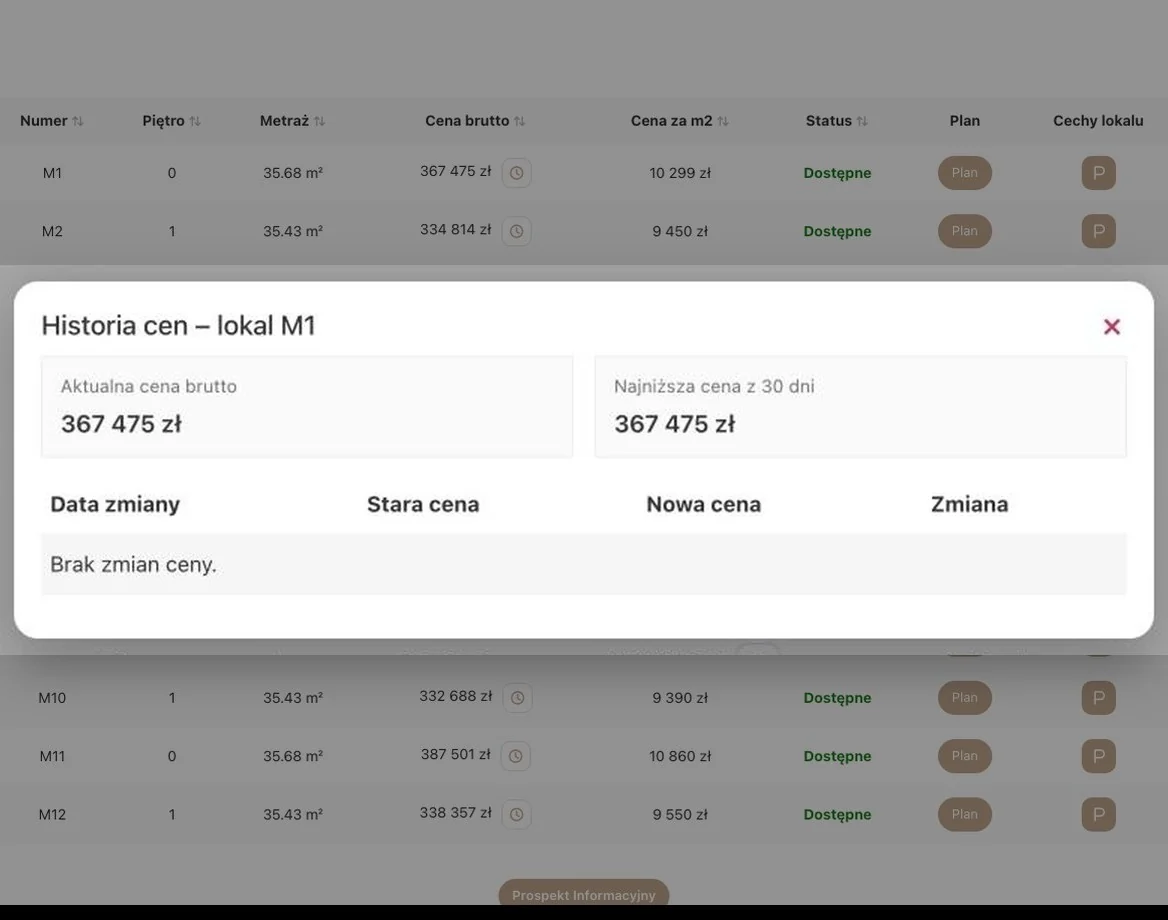Click the 'Aktualna cena brutto' label
This screenshot has width=1168, height=920.
pos(149,386)
